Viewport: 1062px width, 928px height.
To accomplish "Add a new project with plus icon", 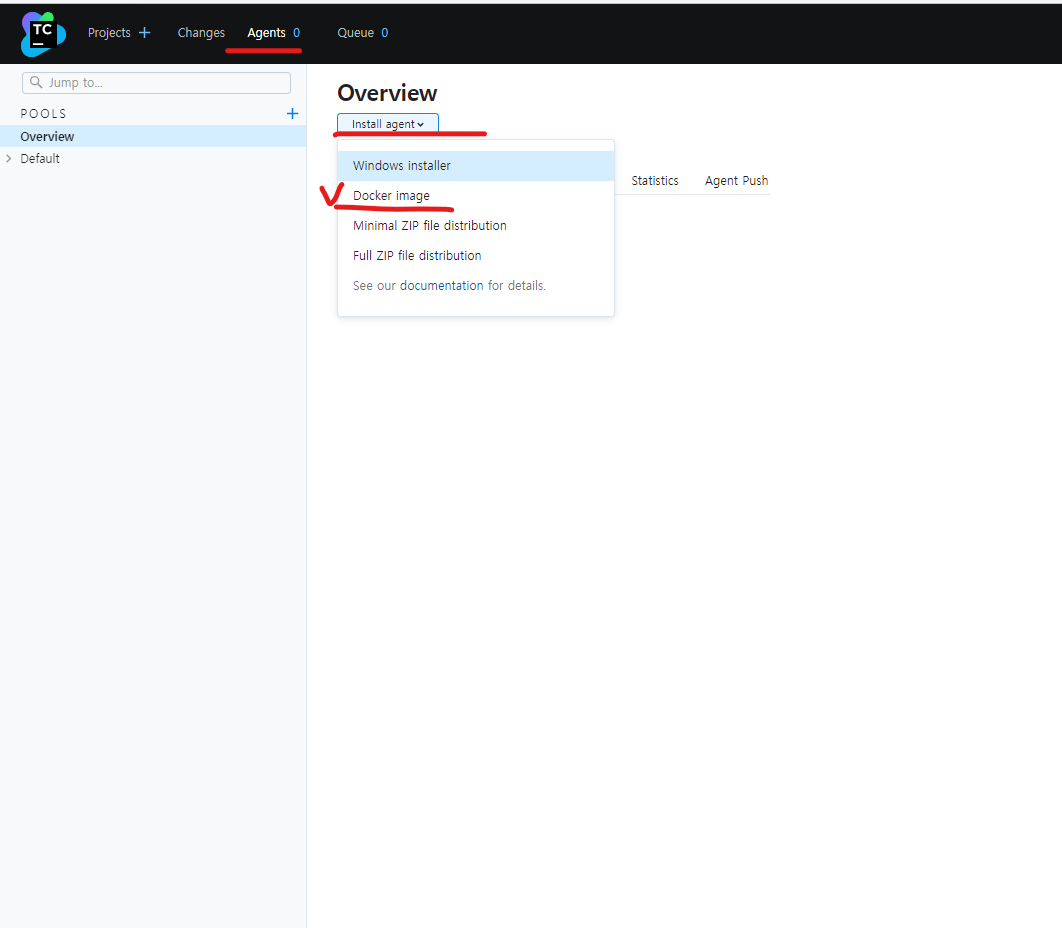I will pyautogui.click(x=144, y=33).
